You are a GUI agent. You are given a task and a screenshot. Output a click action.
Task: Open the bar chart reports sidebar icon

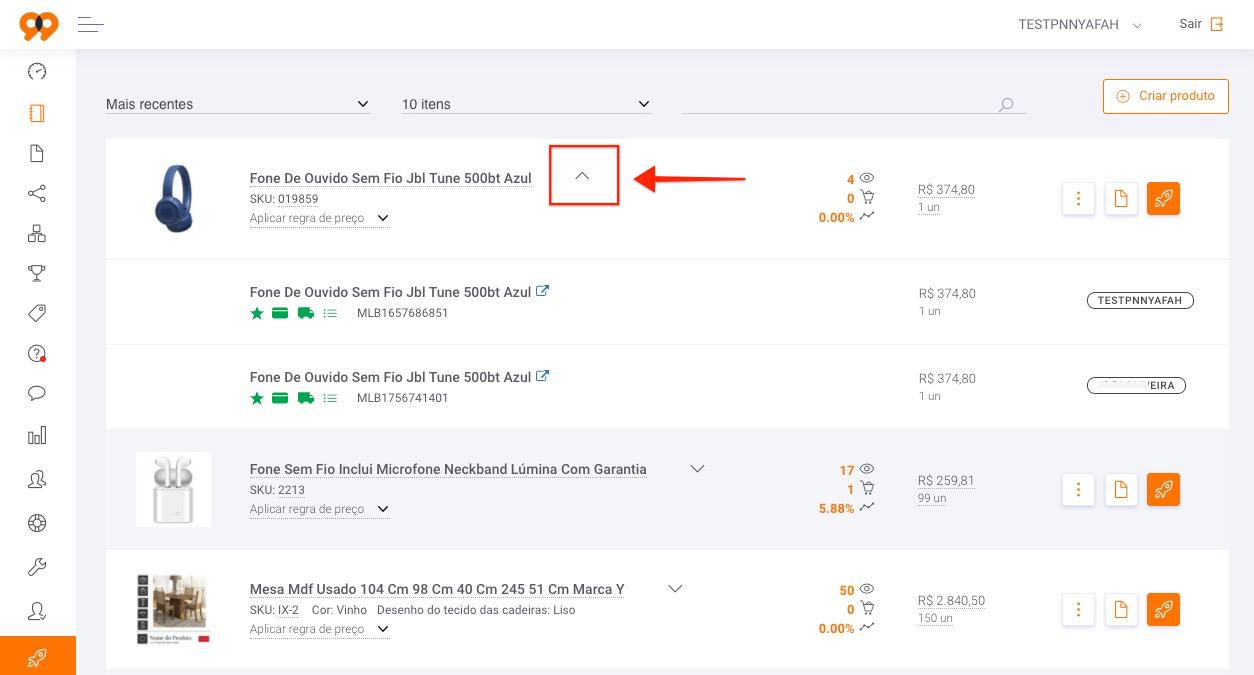[37, 435]
